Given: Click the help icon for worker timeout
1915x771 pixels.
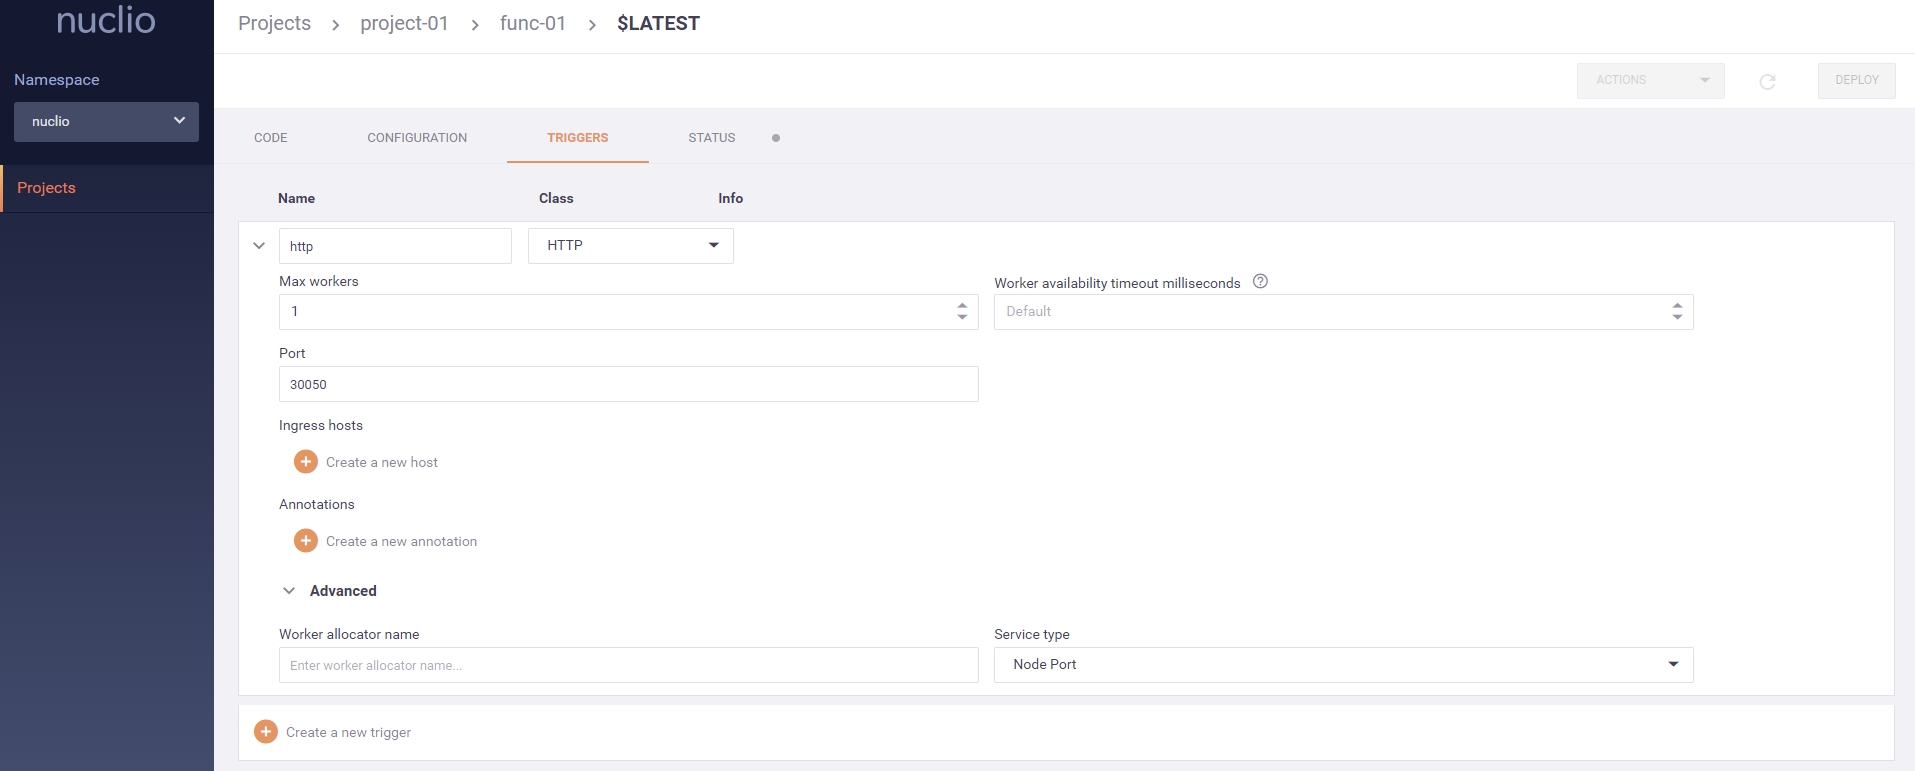Looking at the screenshot, I should (x=1260, y=282).
